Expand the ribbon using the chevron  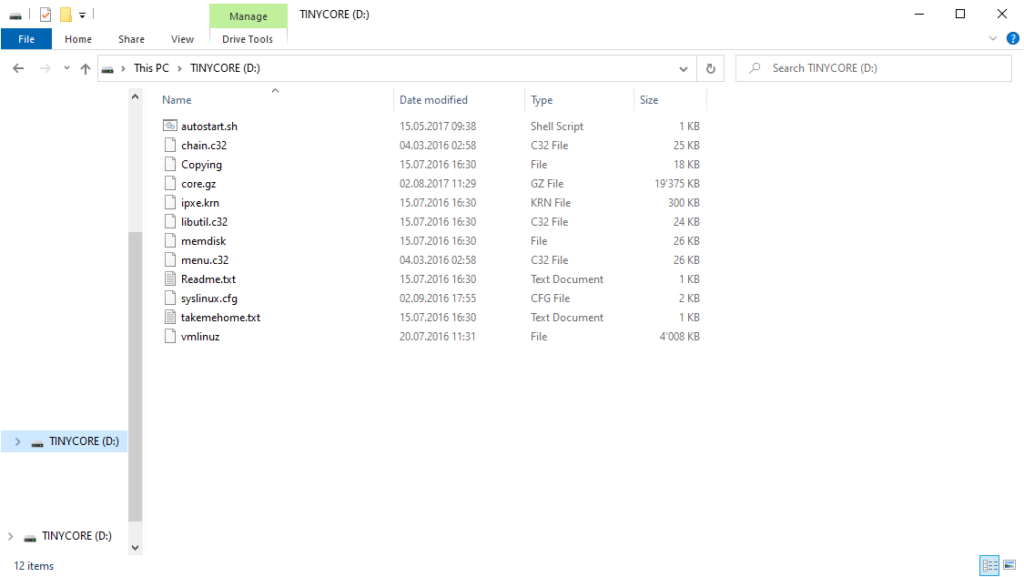point(993,39)
